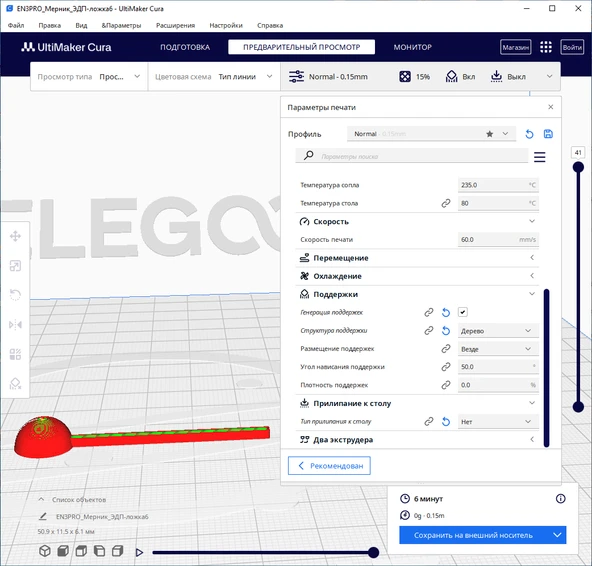Click the 'Рекомендован' button
The width and height of the screenshot is (592, 566).
point(329,466)
